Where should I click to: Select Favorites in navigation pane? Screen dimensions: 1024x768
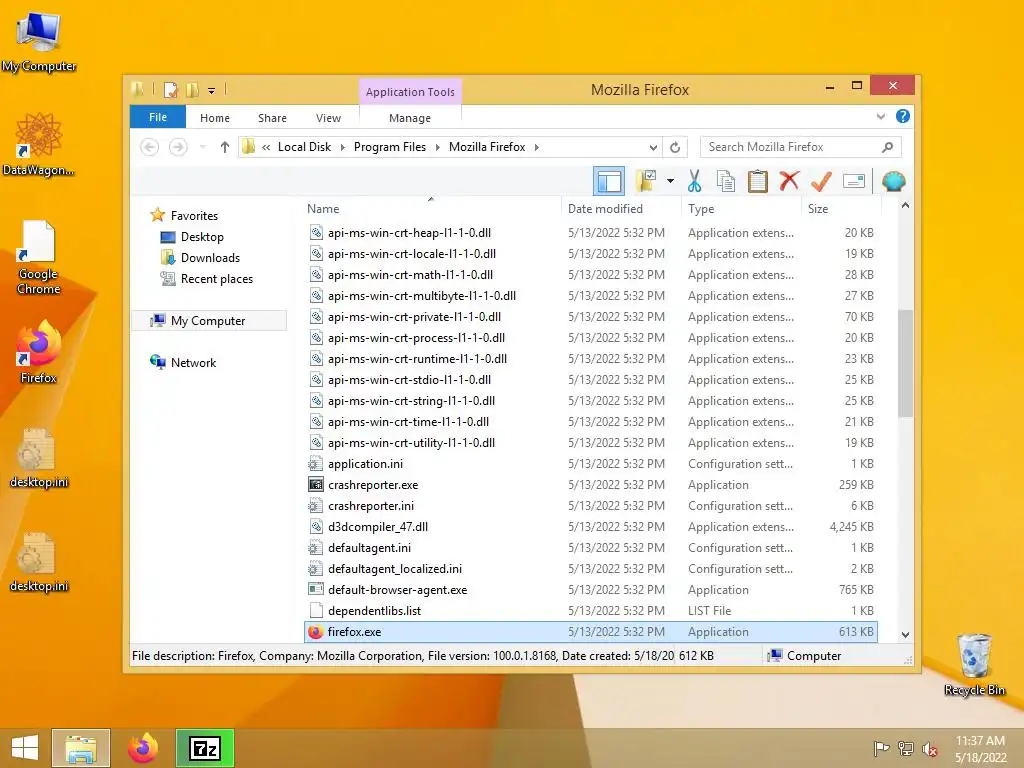click(194, 216)
